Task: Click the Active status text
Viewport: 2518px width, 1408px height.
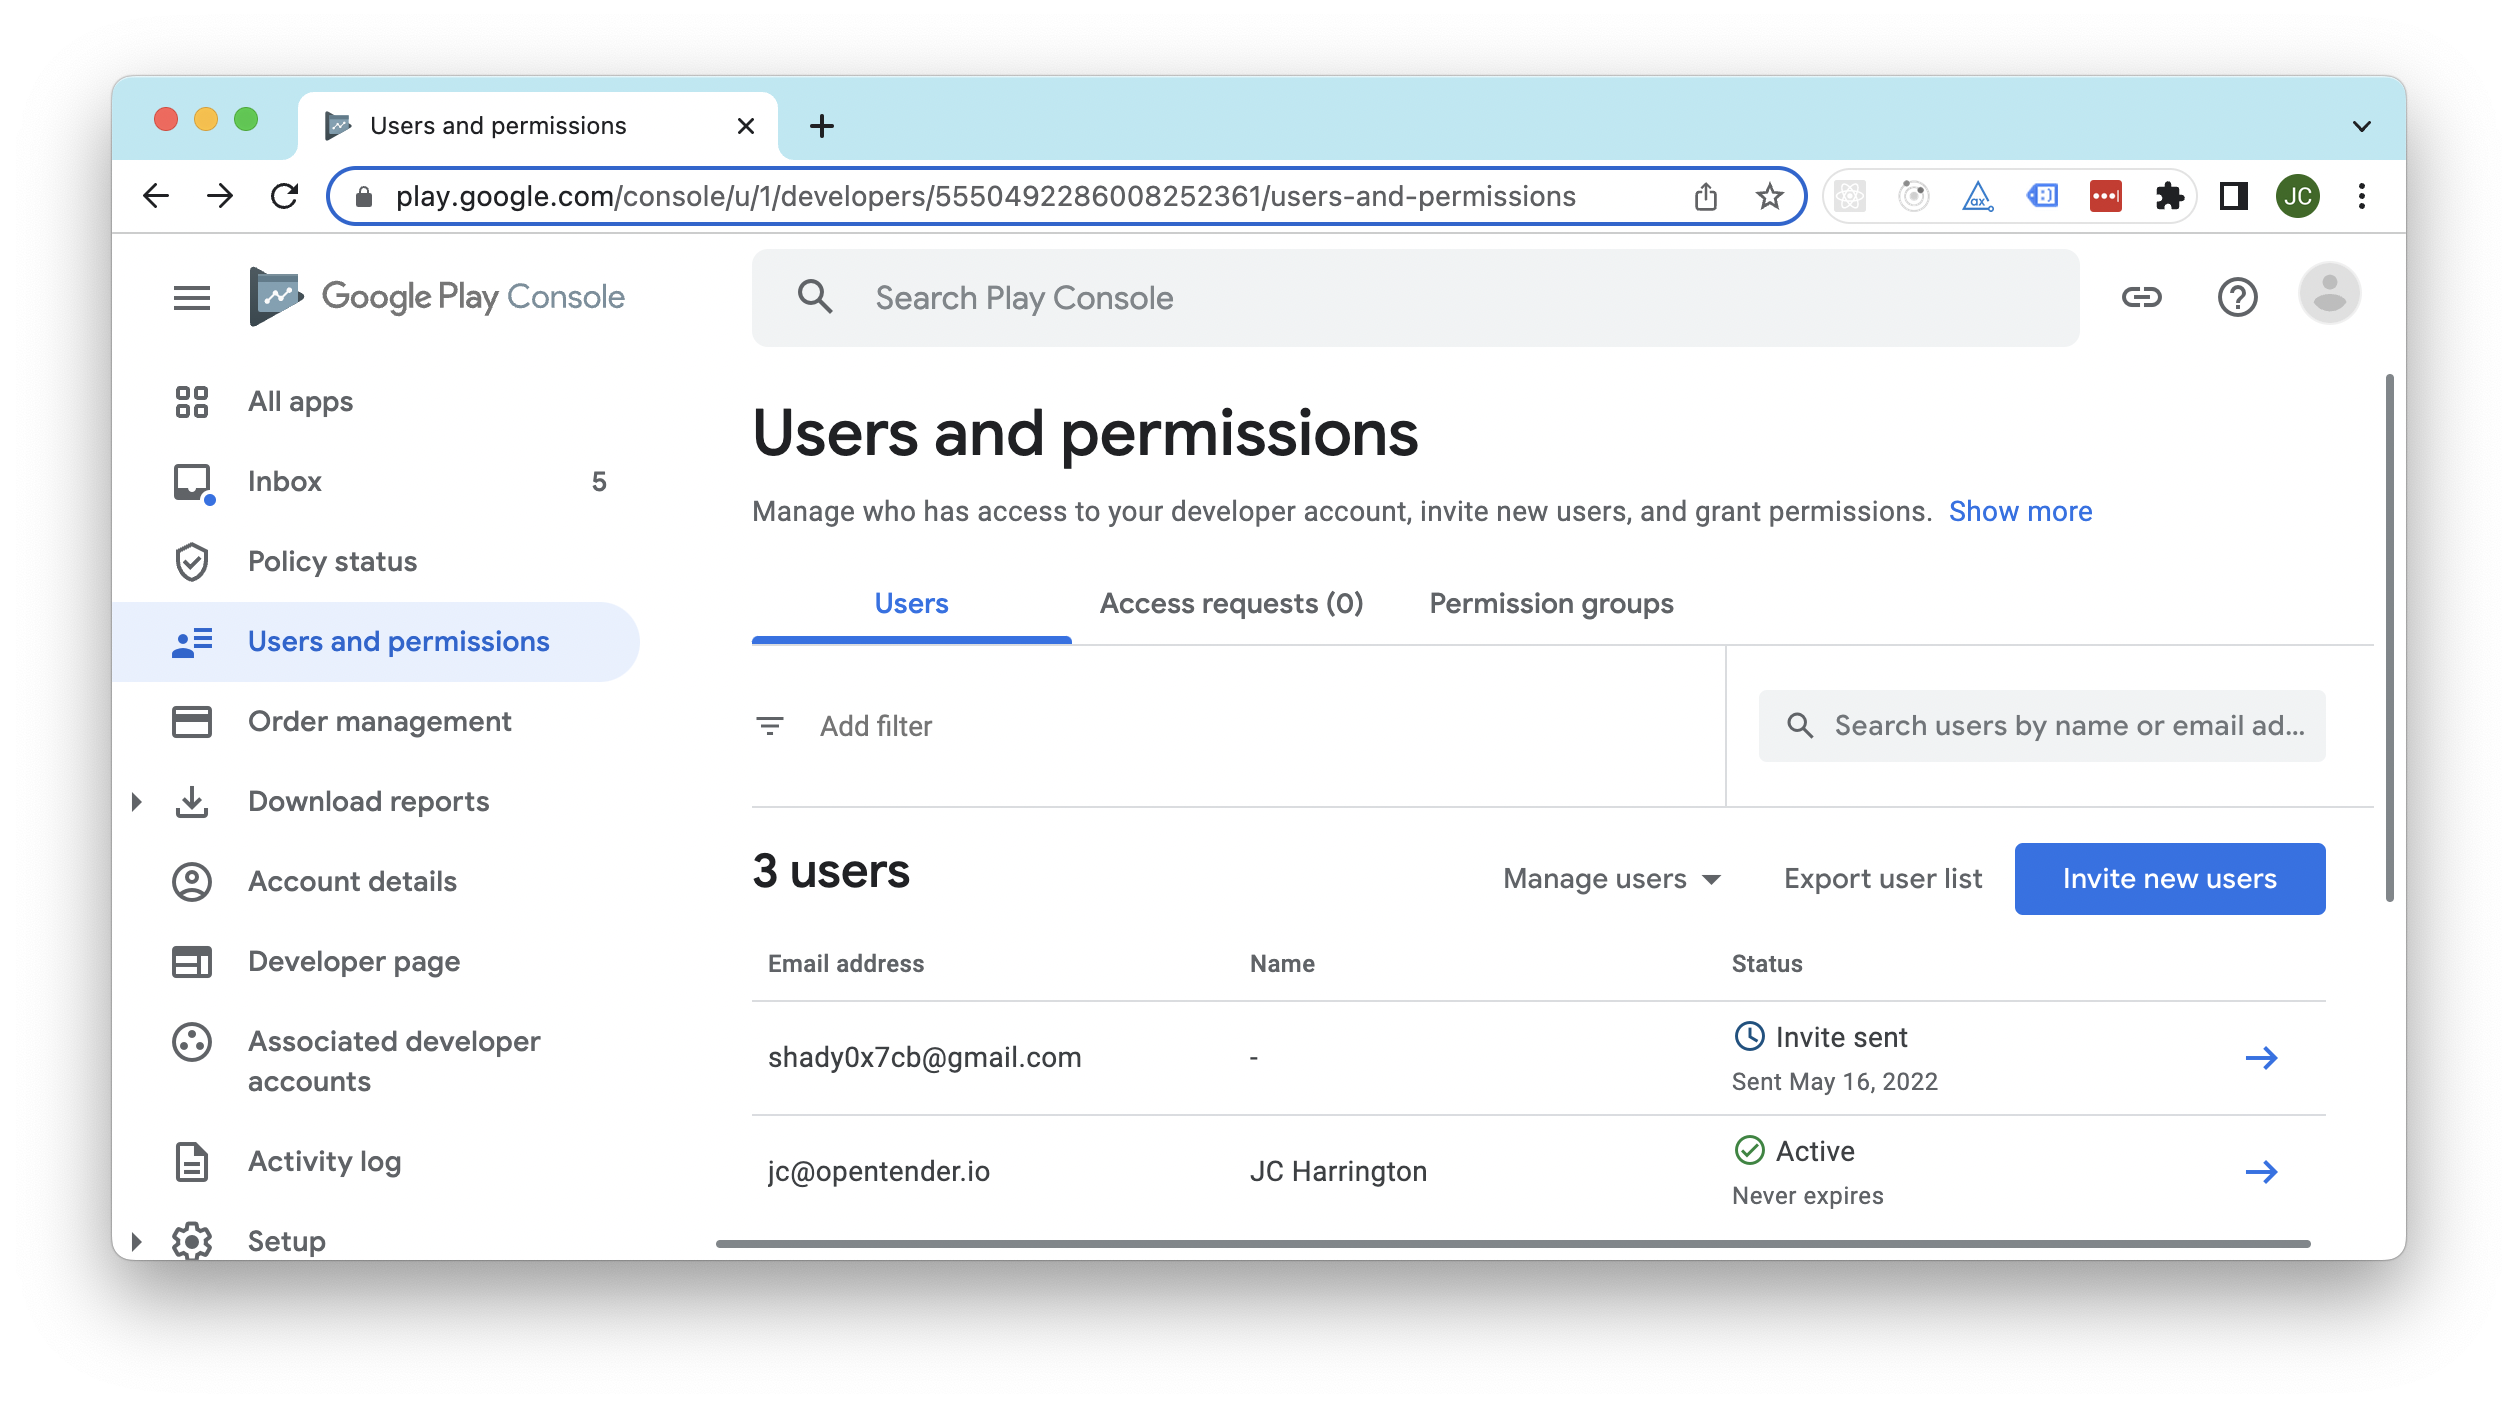Action: (x=1815, y=1152)
